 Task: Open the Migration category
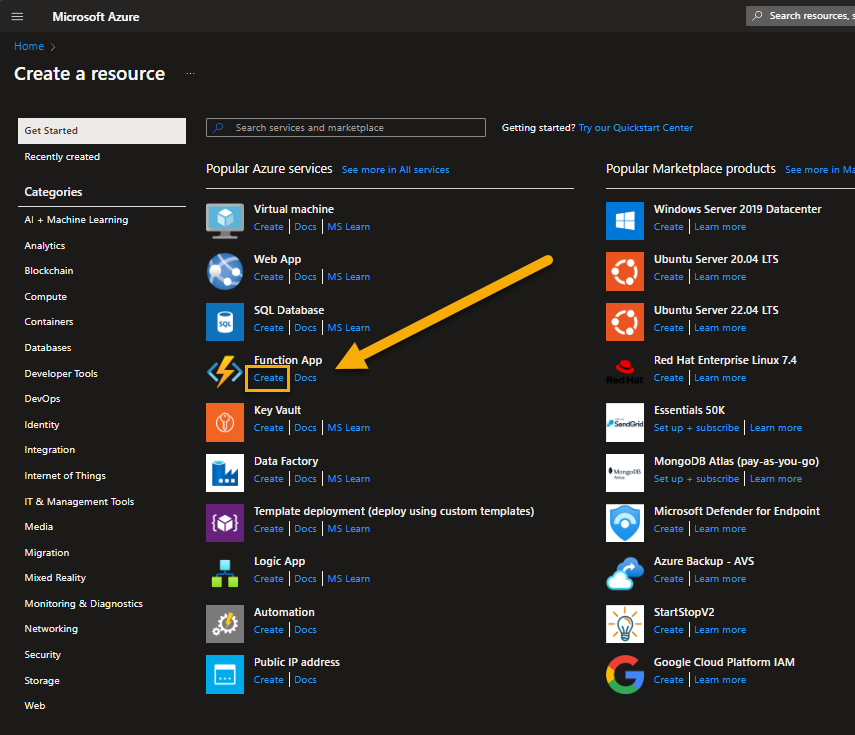point(46,553)
